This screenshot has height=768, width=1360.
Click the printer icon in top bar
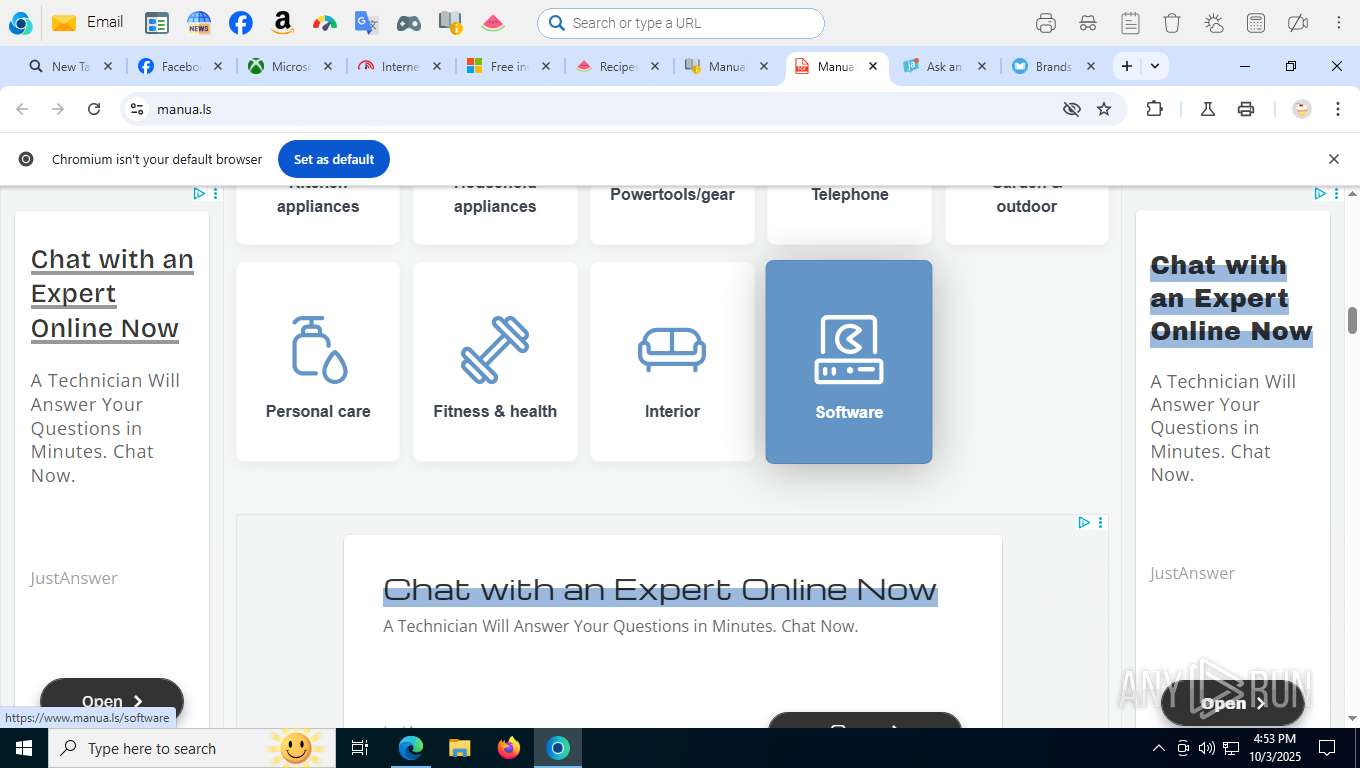[1046, 23]
